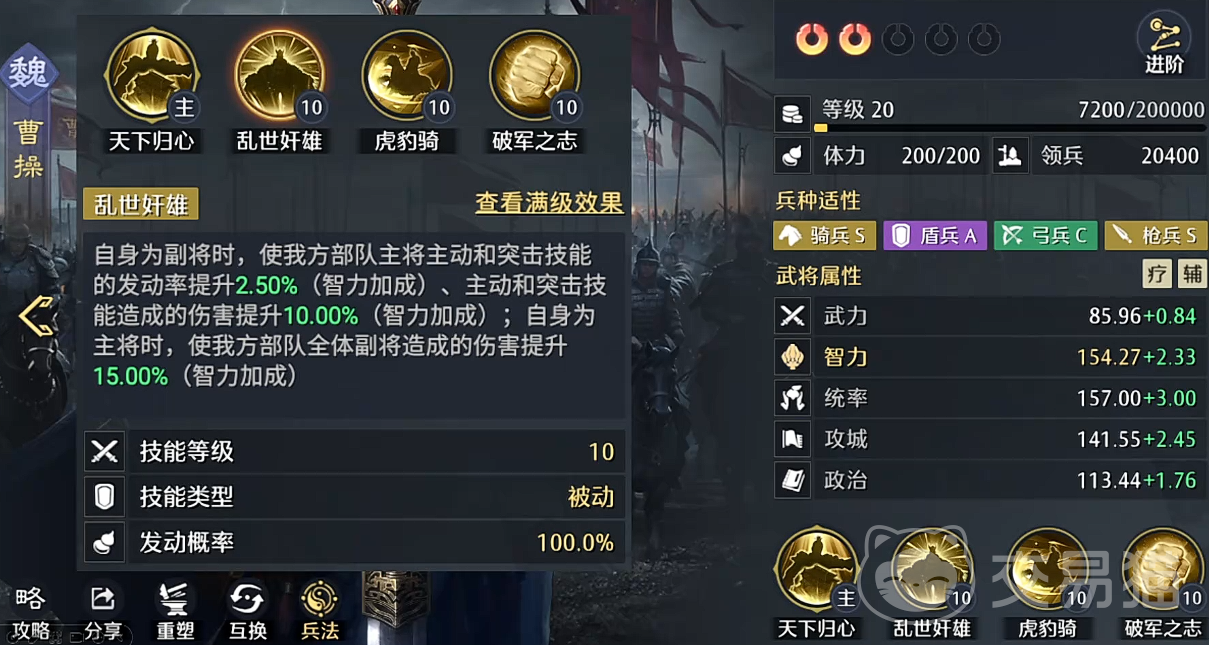The image size is (1209, 645).
Task: Click the 魏 faction badge
Action: point(30,74)
